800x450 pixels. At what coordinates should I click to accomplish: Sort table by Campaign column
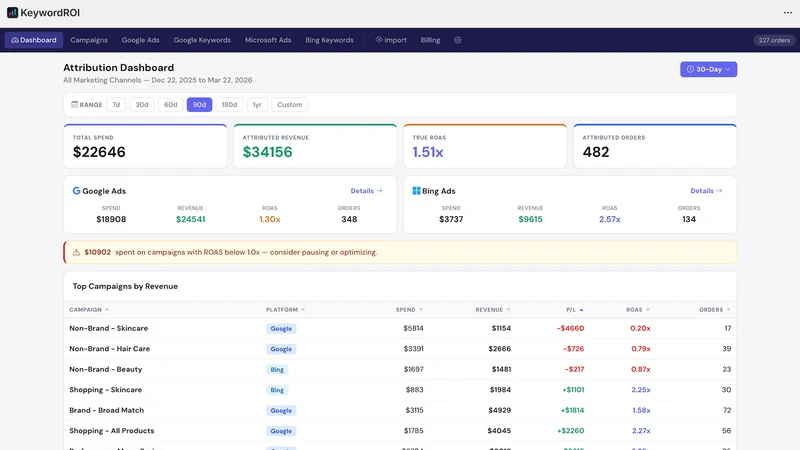(89, 310)
